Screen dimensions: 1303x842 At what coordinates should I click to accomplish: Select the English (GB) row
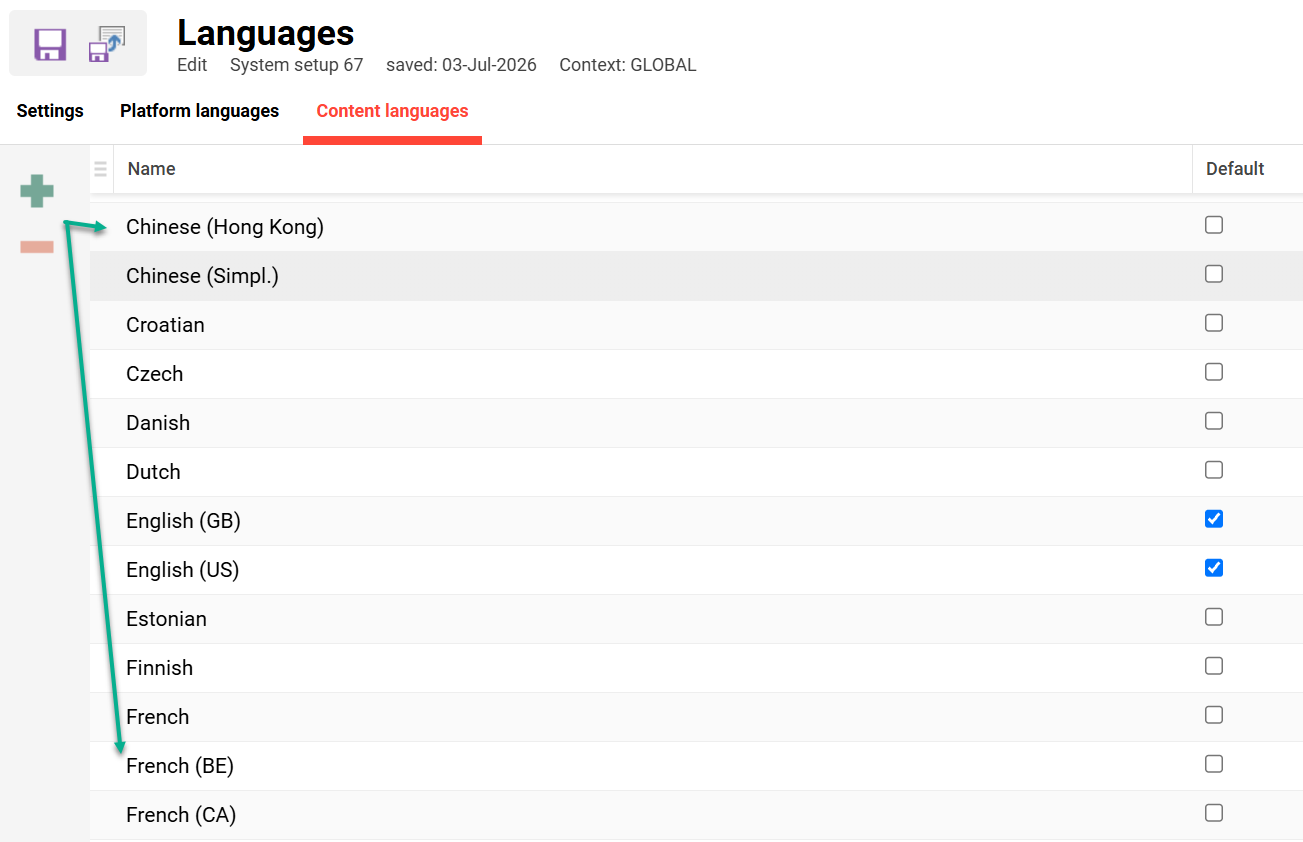696,521
